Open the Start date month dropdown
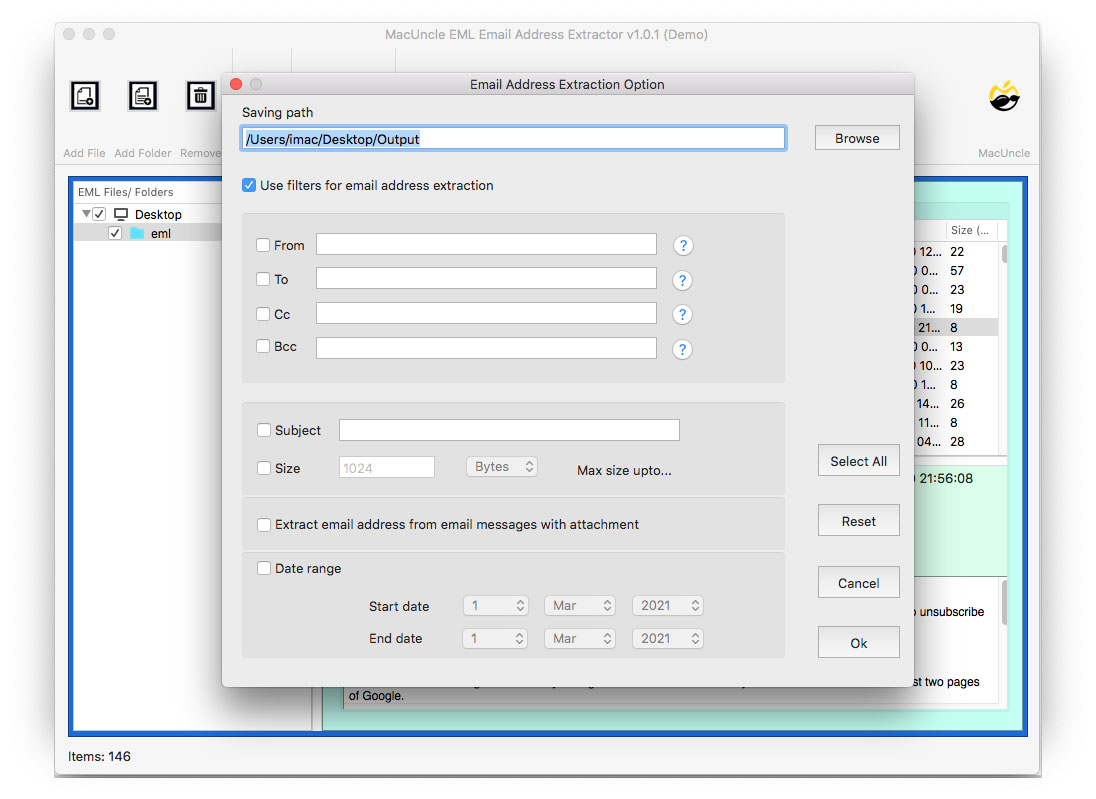The width and height of the screenshot is (1096, 799). point(579,605)
